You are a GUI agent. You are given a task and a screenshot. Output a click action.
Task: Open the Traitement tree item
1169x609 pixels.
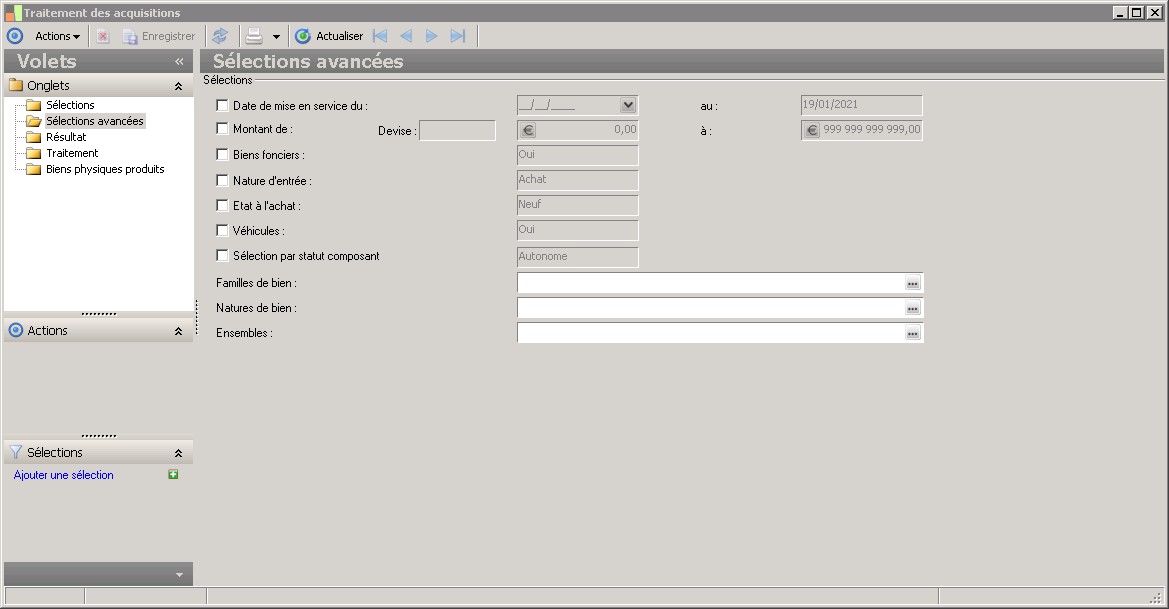(x=72, y=153)
